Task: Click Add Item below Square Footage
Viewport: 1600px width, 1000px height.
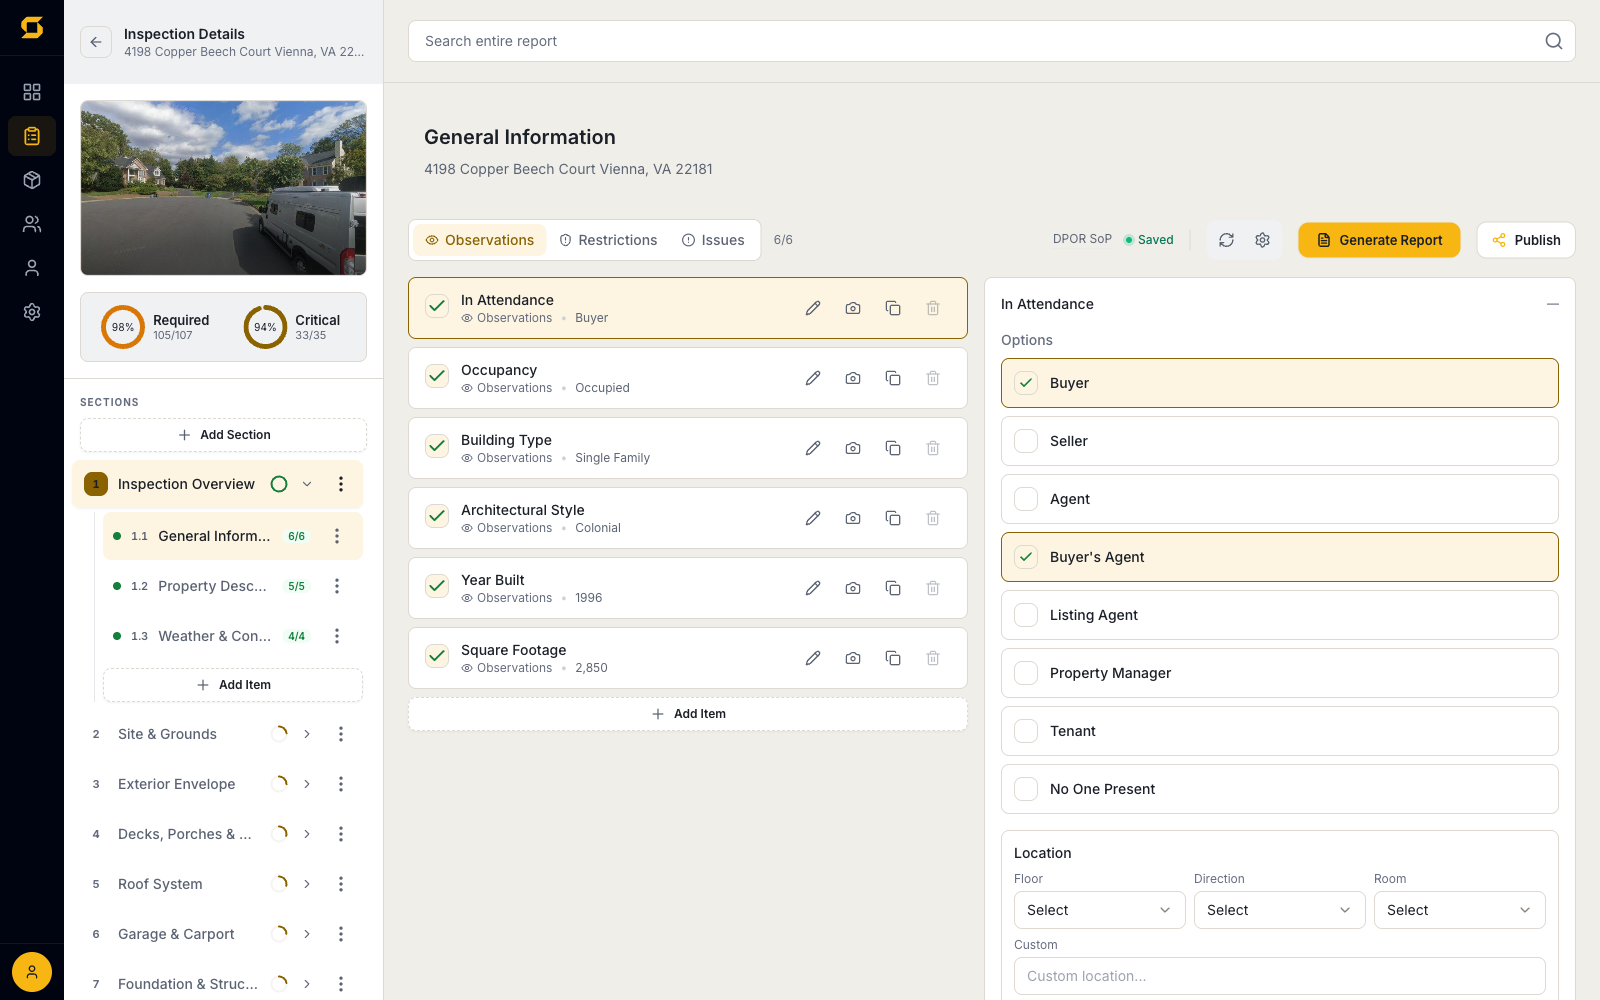Action: coord(688,714)
